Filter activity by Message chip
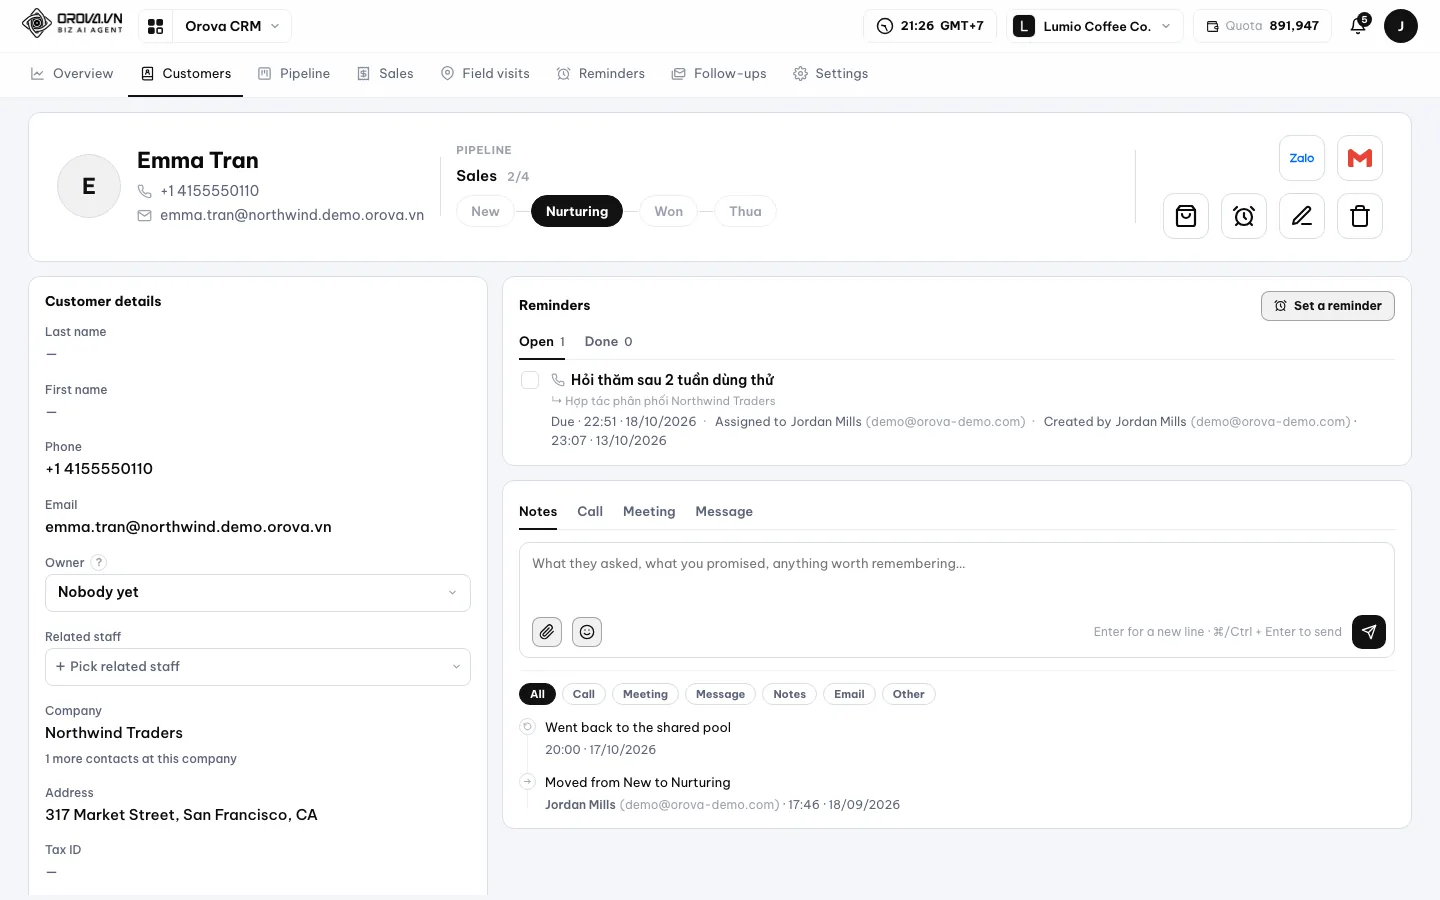1440x900 pixels. 720,694
